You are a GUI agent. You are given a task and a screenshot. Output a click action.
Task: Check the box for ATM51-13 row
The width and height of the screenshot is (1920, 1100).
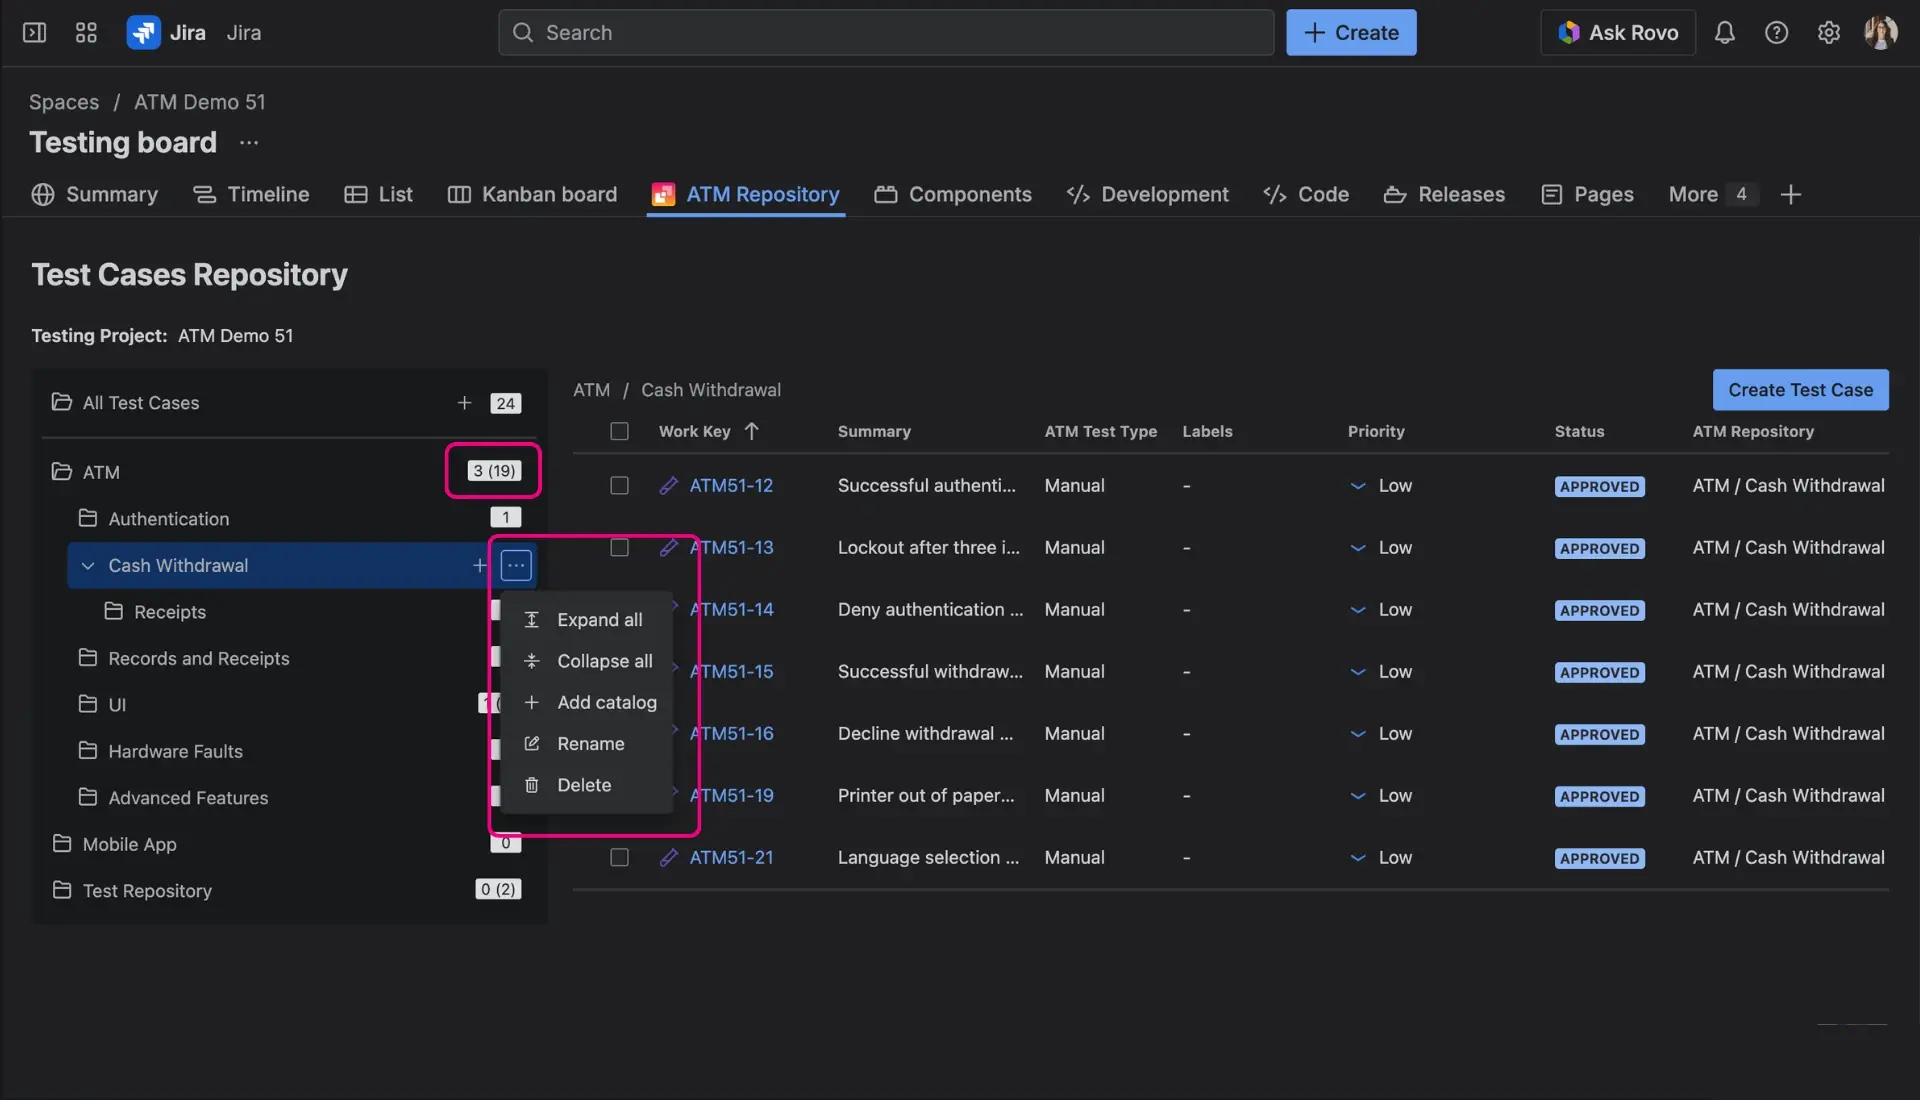coord(620,548)
